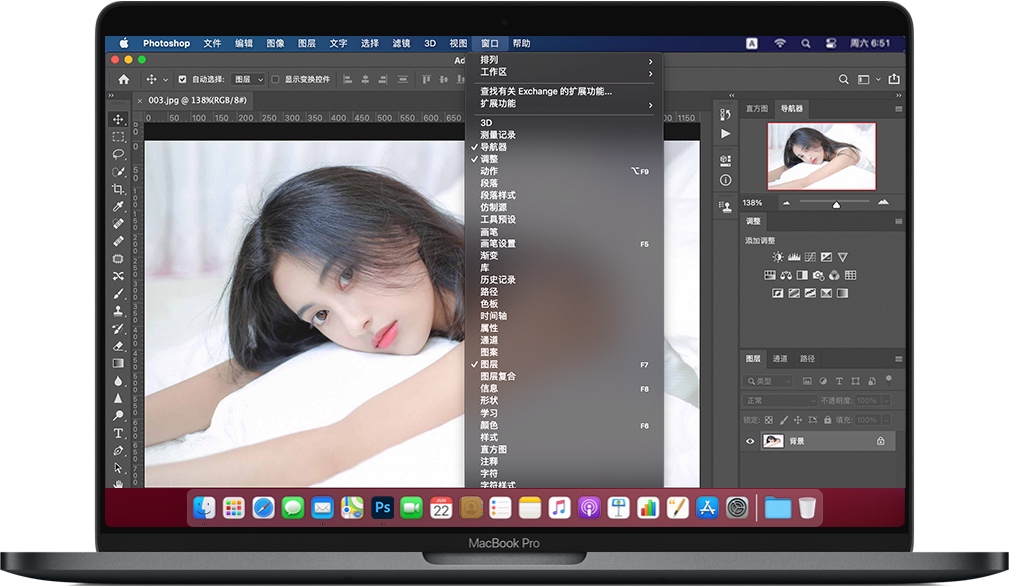
Task: Toggle the 自动选择 checkbox in options bar
Action: point(183,78)
